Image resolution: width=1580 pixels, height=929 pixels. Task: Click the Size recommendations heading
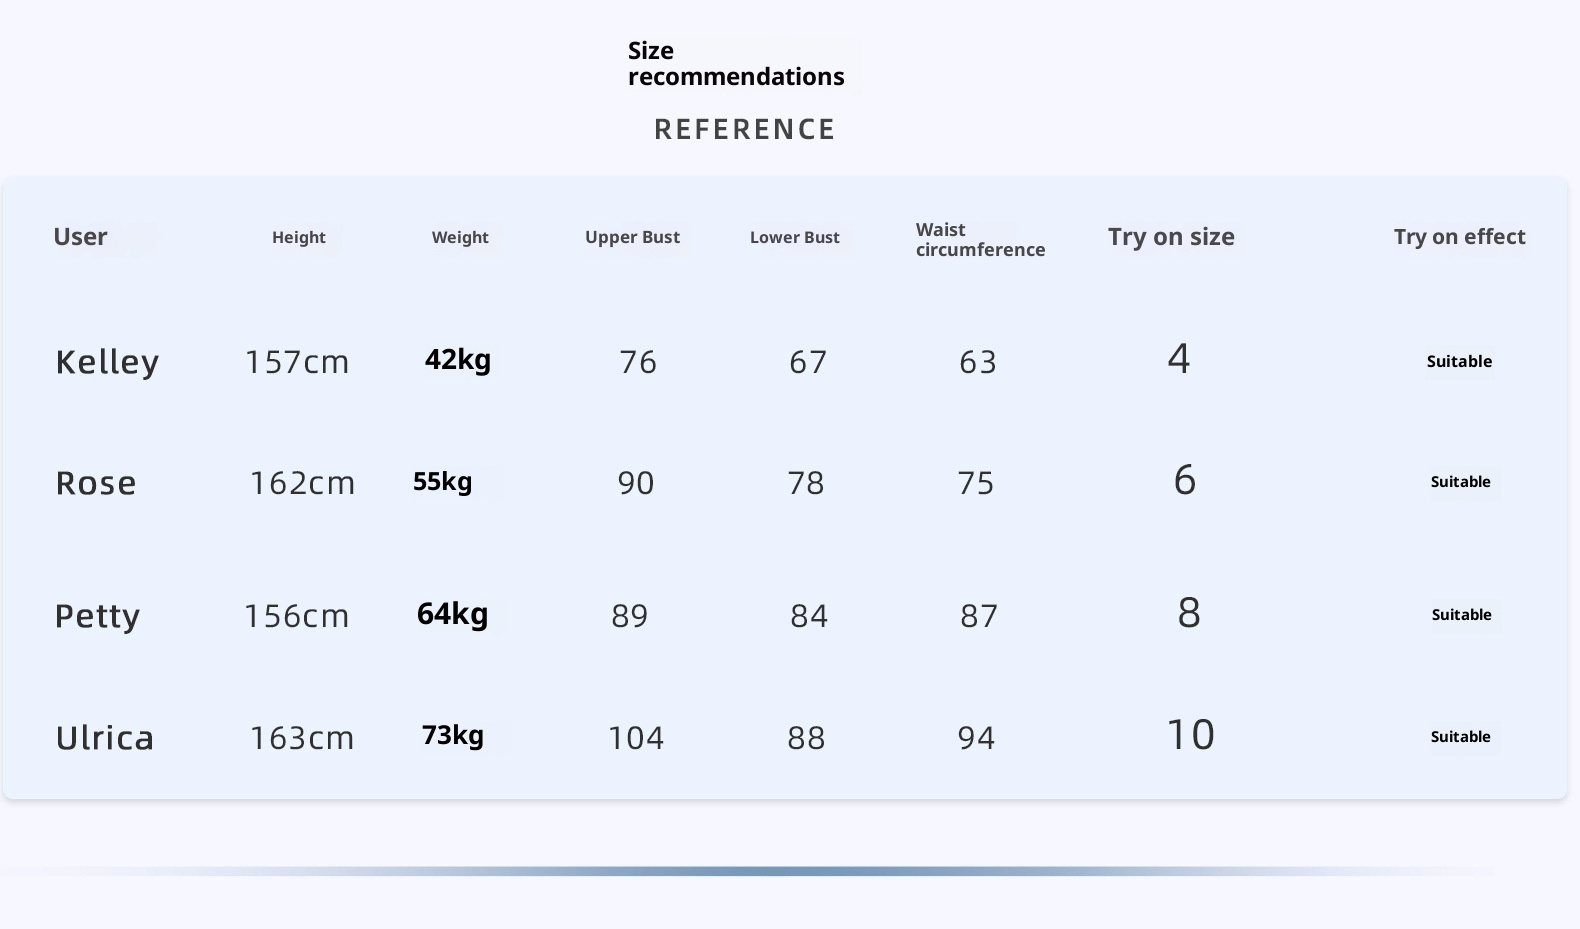(735, 64)
